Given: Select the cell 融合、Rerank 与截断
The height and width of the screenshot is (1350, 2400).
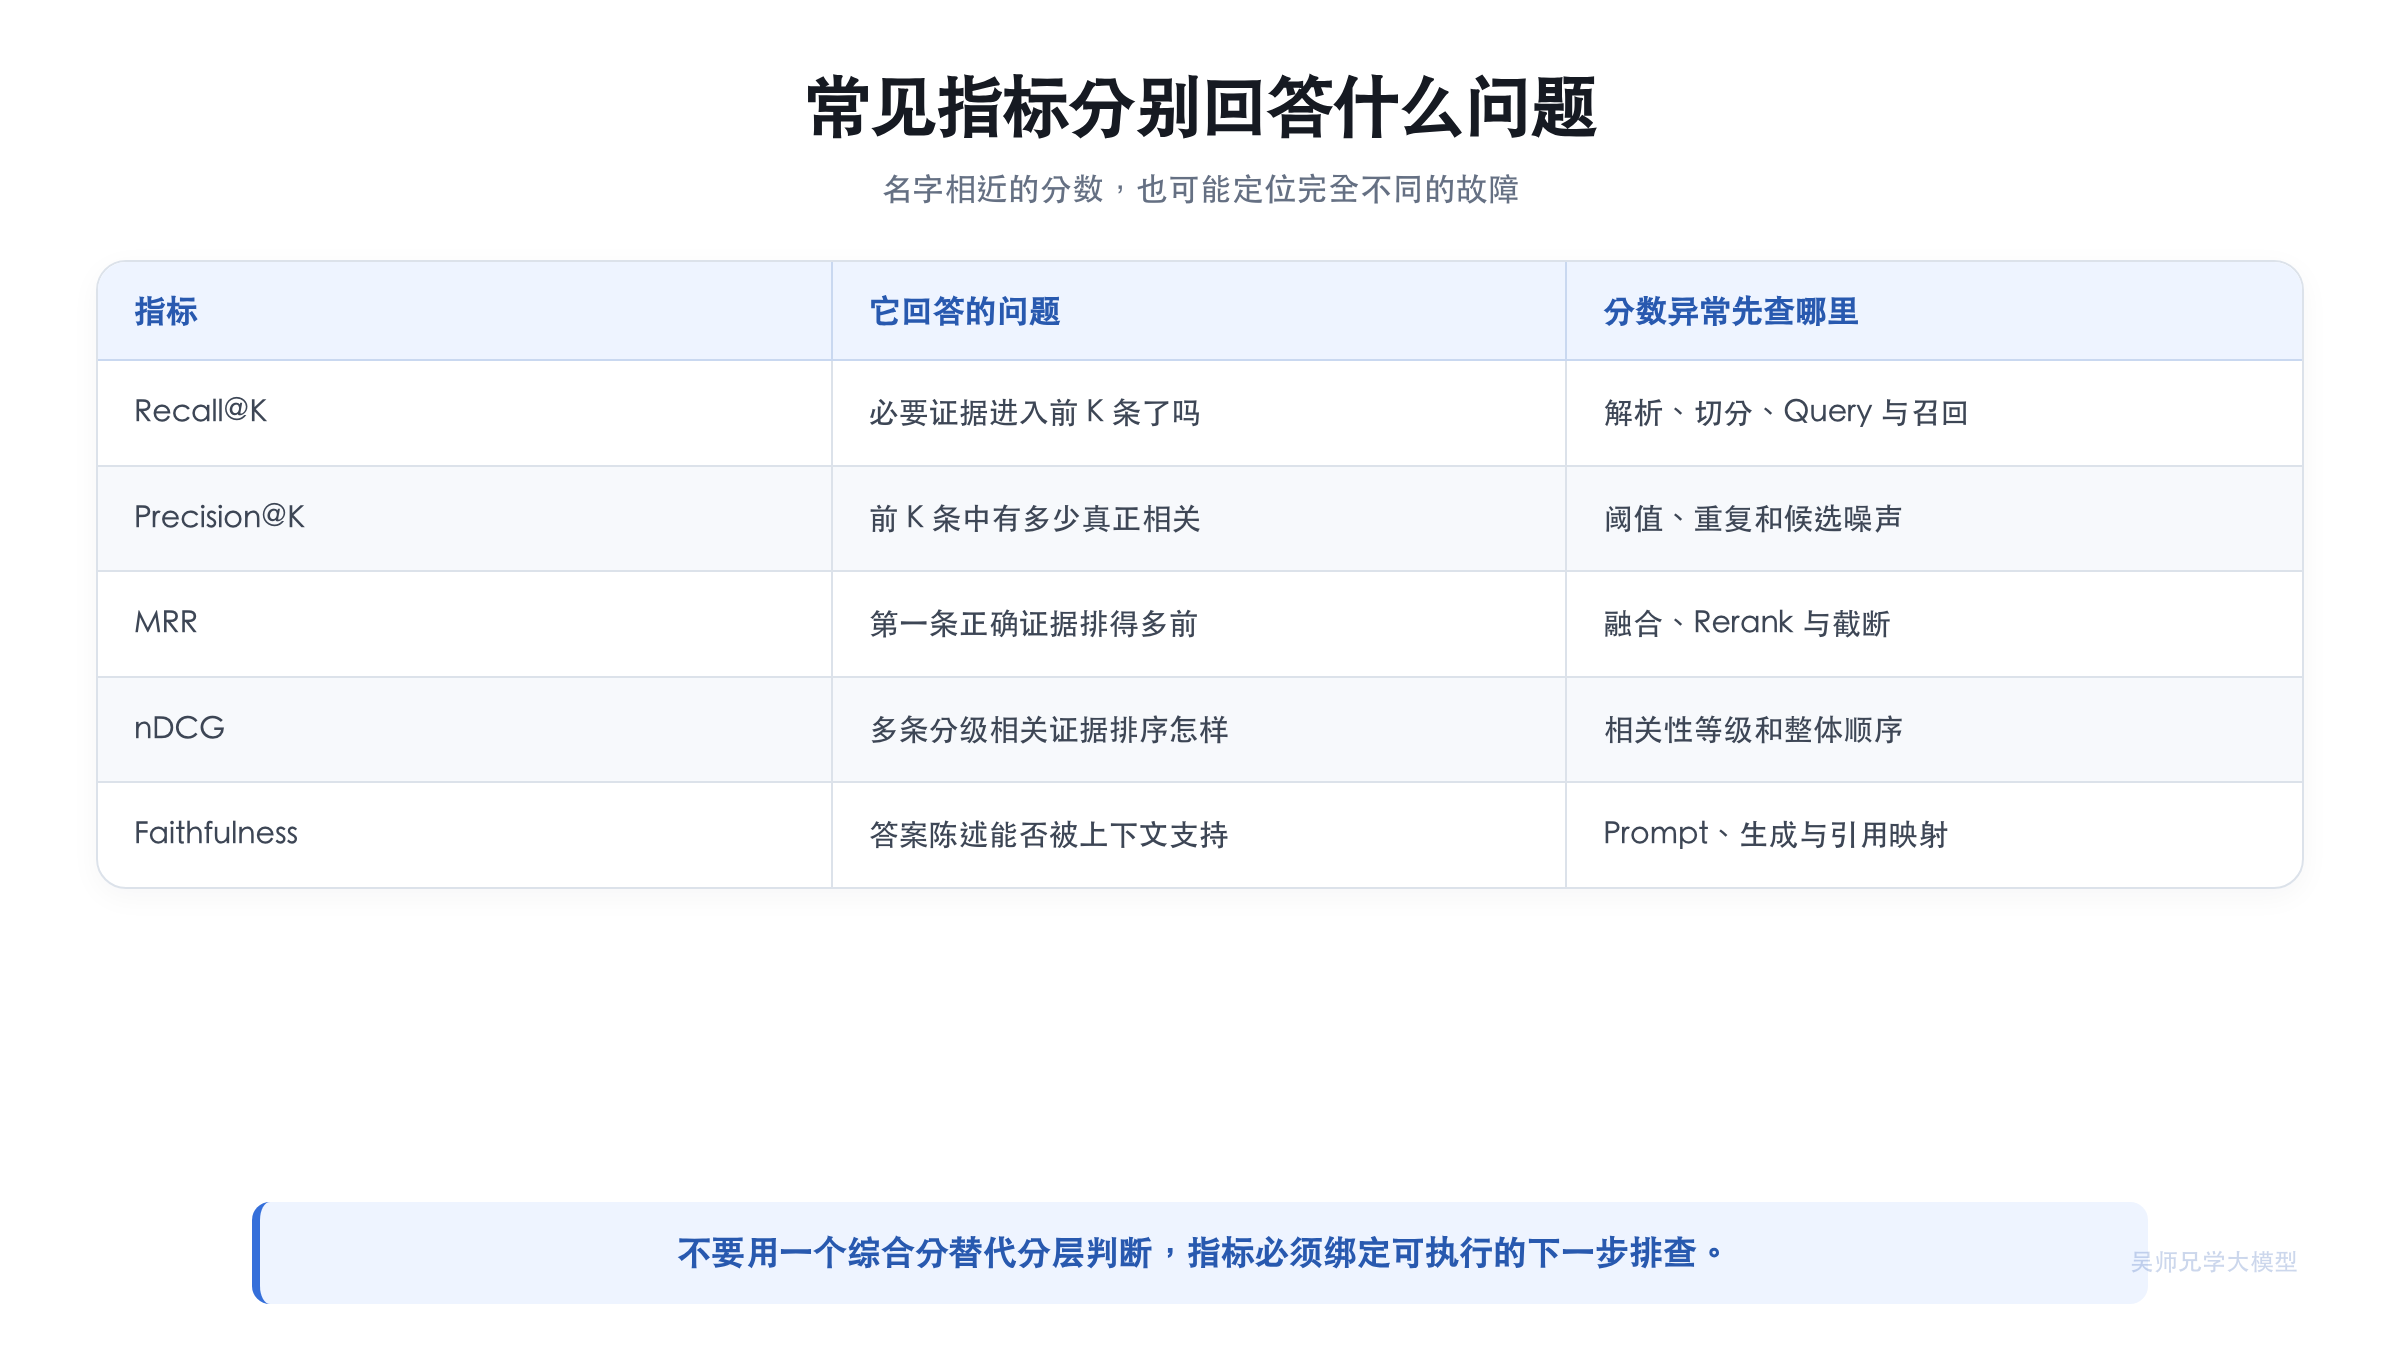Looking at the screenshot, I should click(x=1934, y=624).
